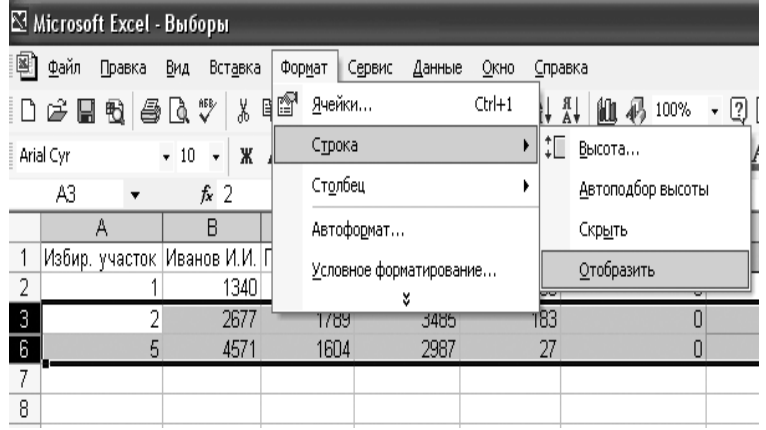
Task: Toggle bold with the Ж button
Action: tap(246, 156)
